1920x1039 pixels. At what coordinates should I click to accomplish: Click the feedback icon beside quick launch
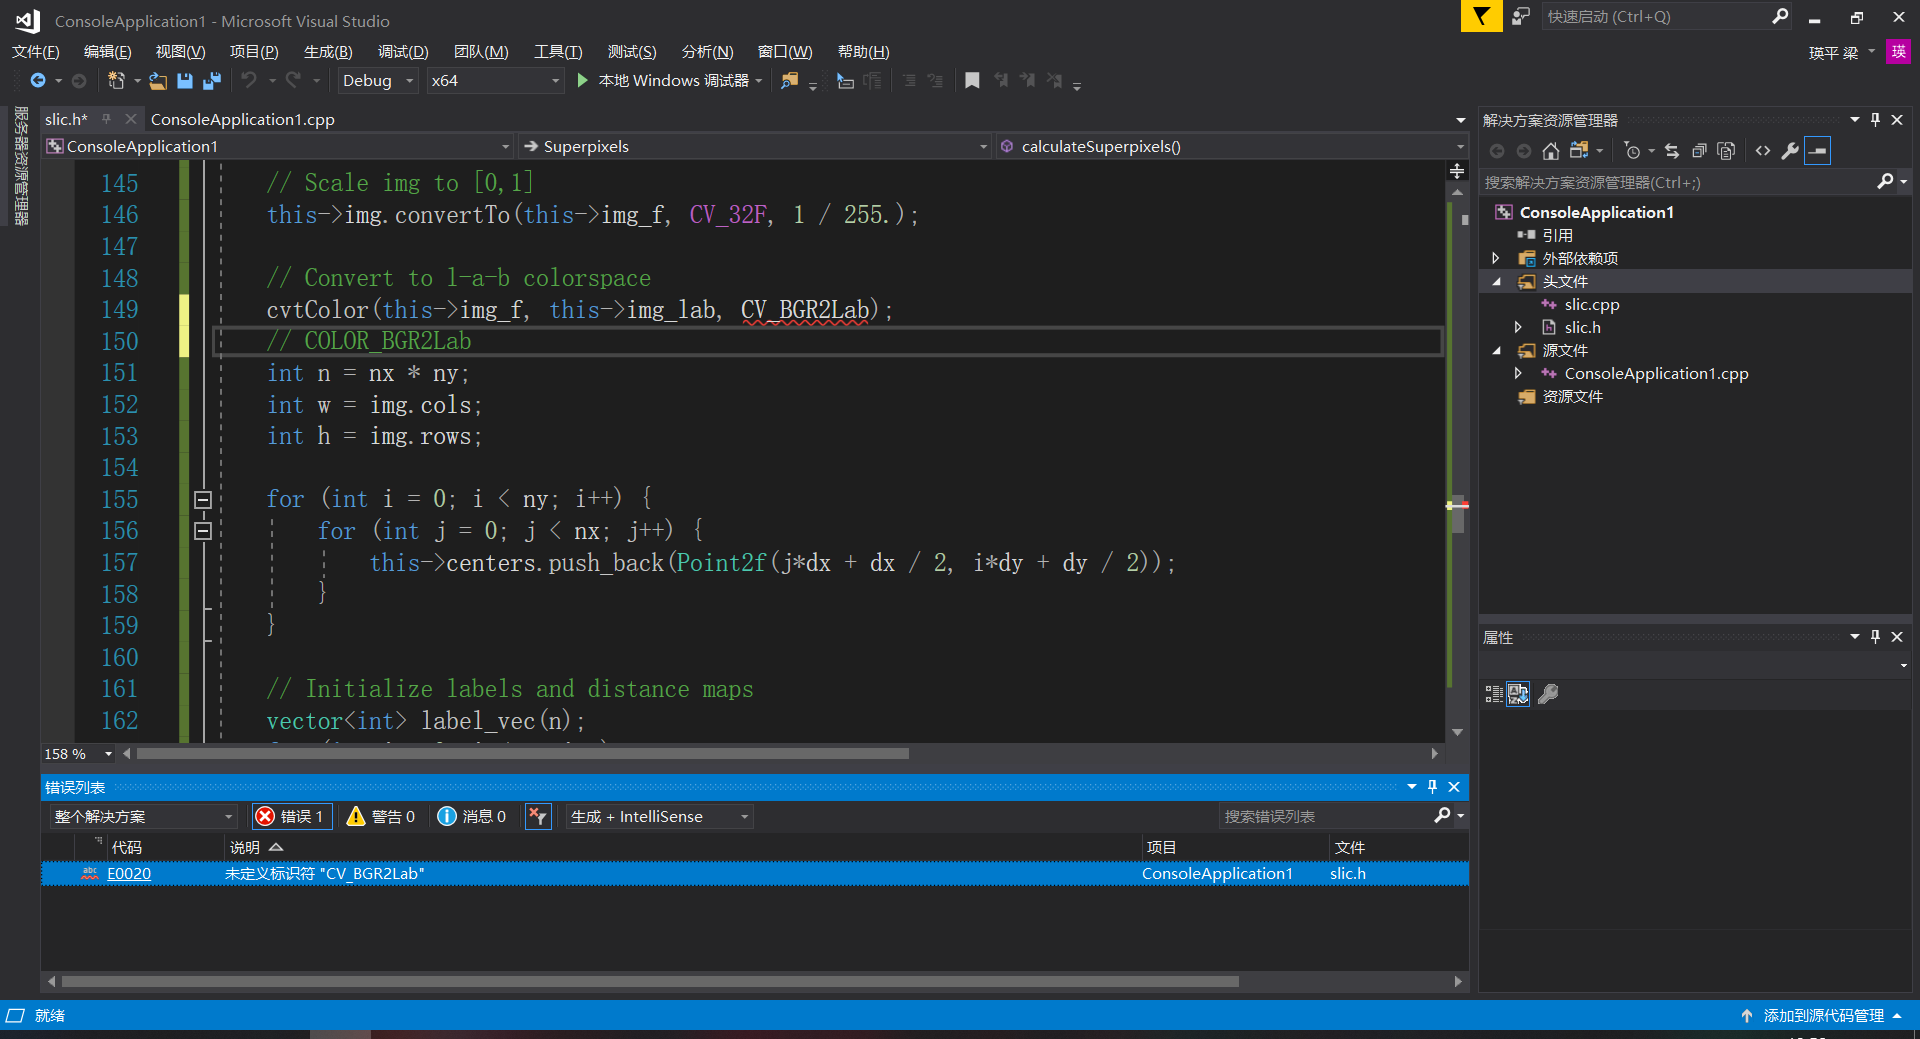[1521, 16]
